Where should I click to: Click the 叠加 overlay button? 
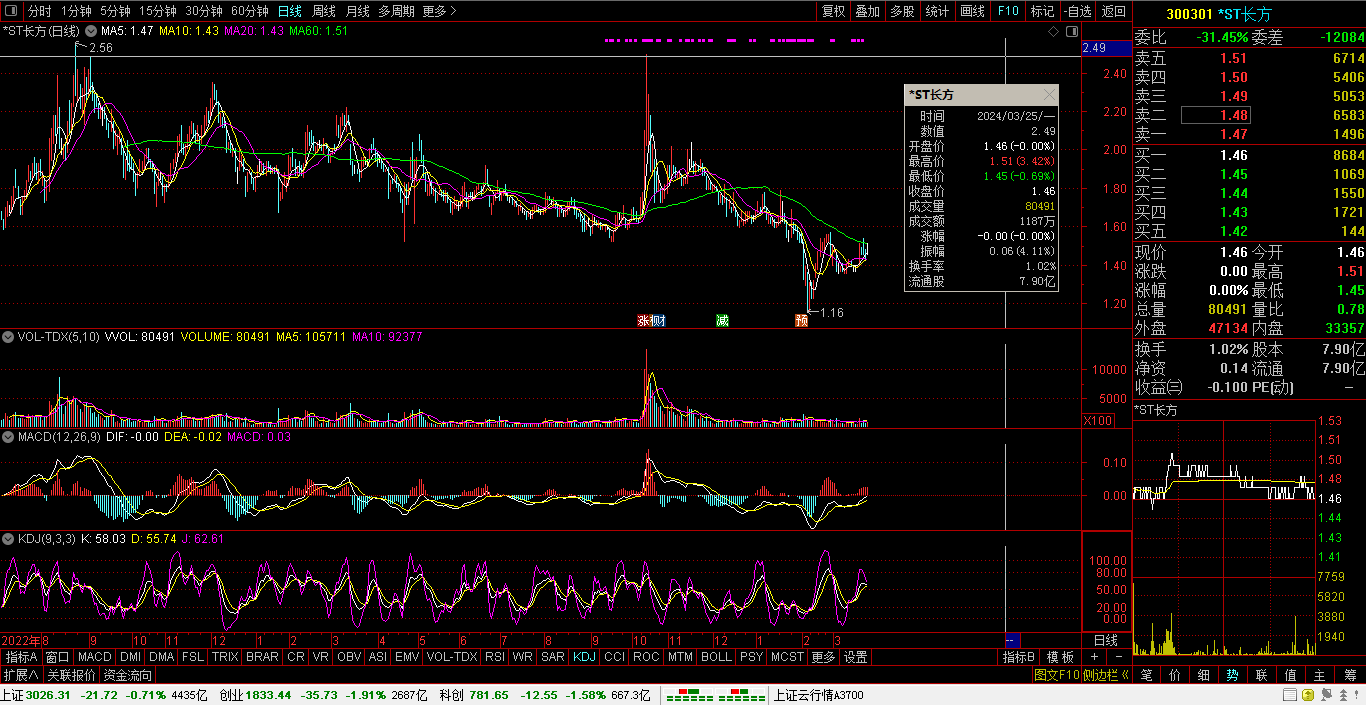(x=868, y=11)
